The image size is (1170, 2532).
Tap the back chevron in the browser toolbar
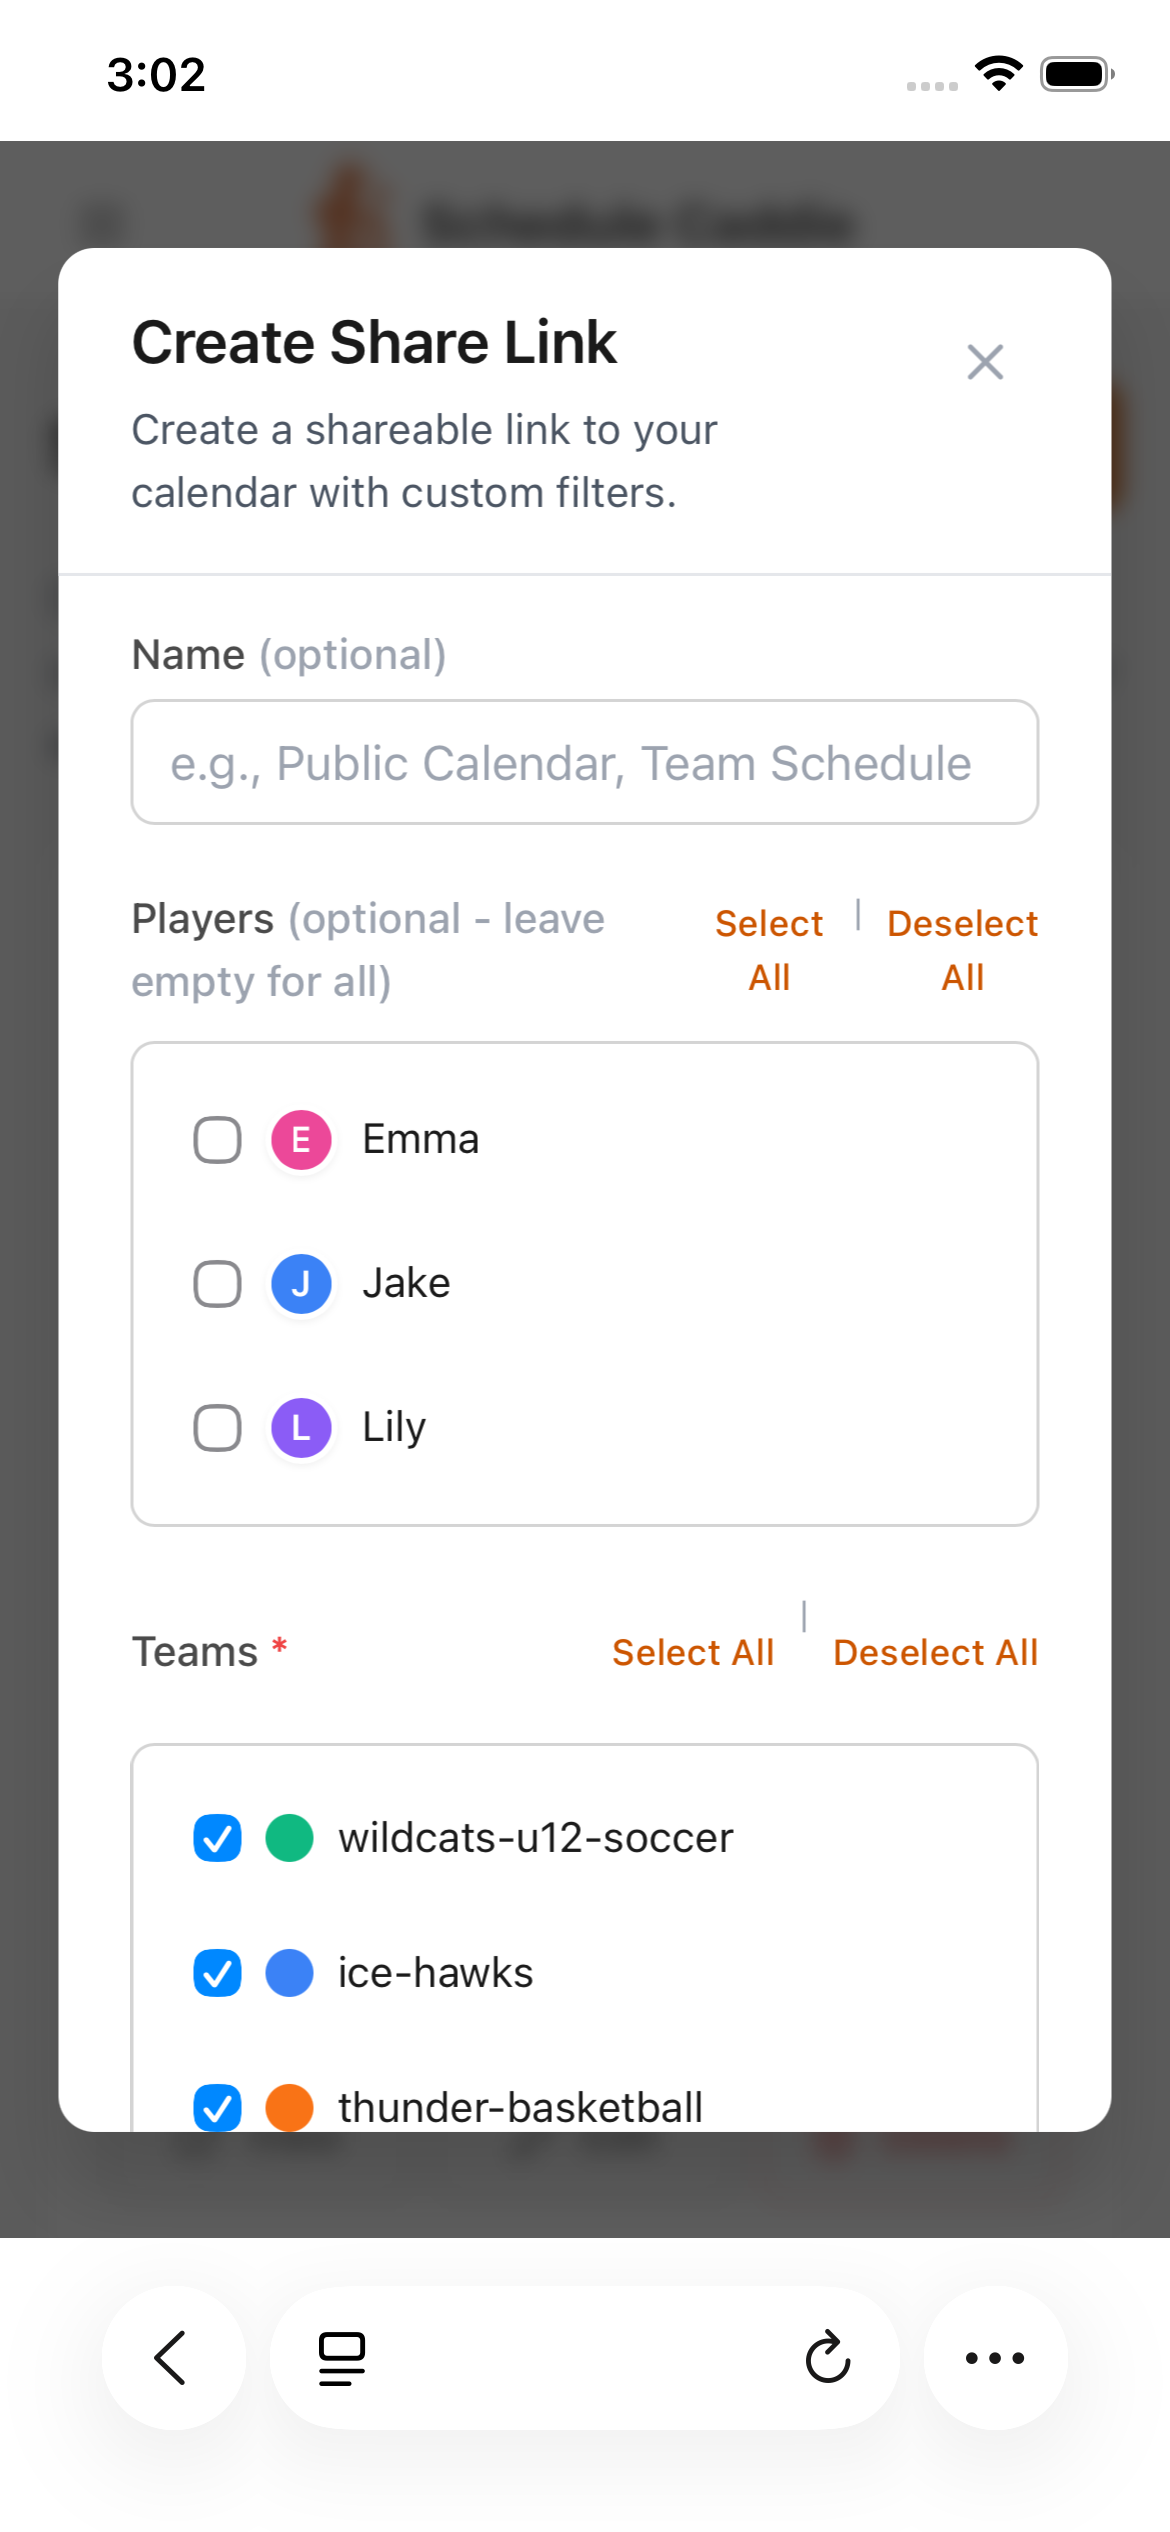(173, 2360)
